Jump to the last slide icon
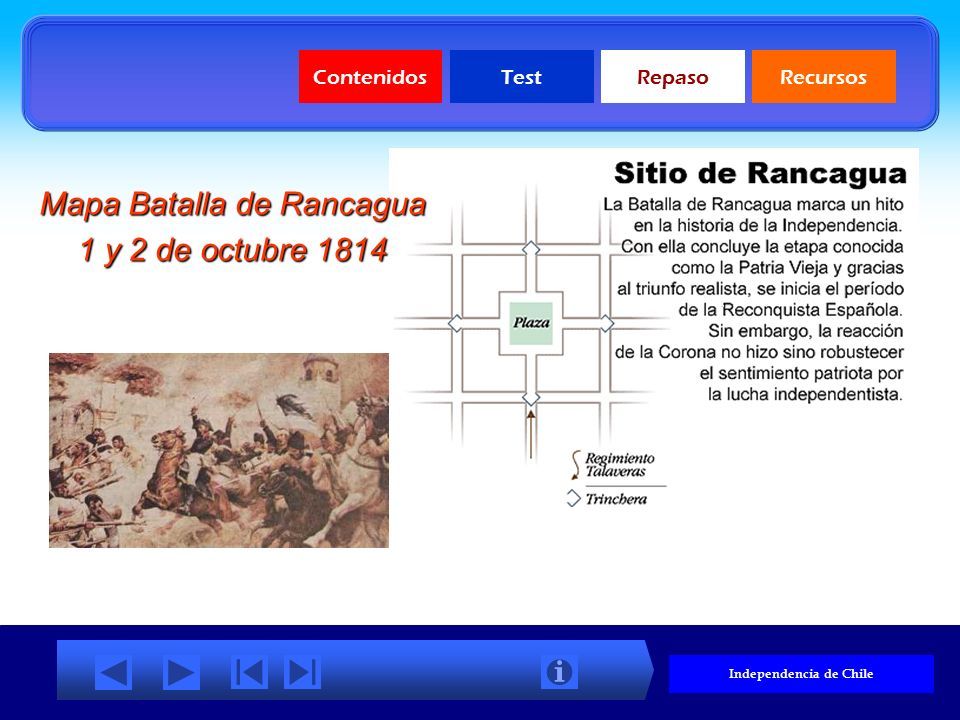 pos(302,672)
